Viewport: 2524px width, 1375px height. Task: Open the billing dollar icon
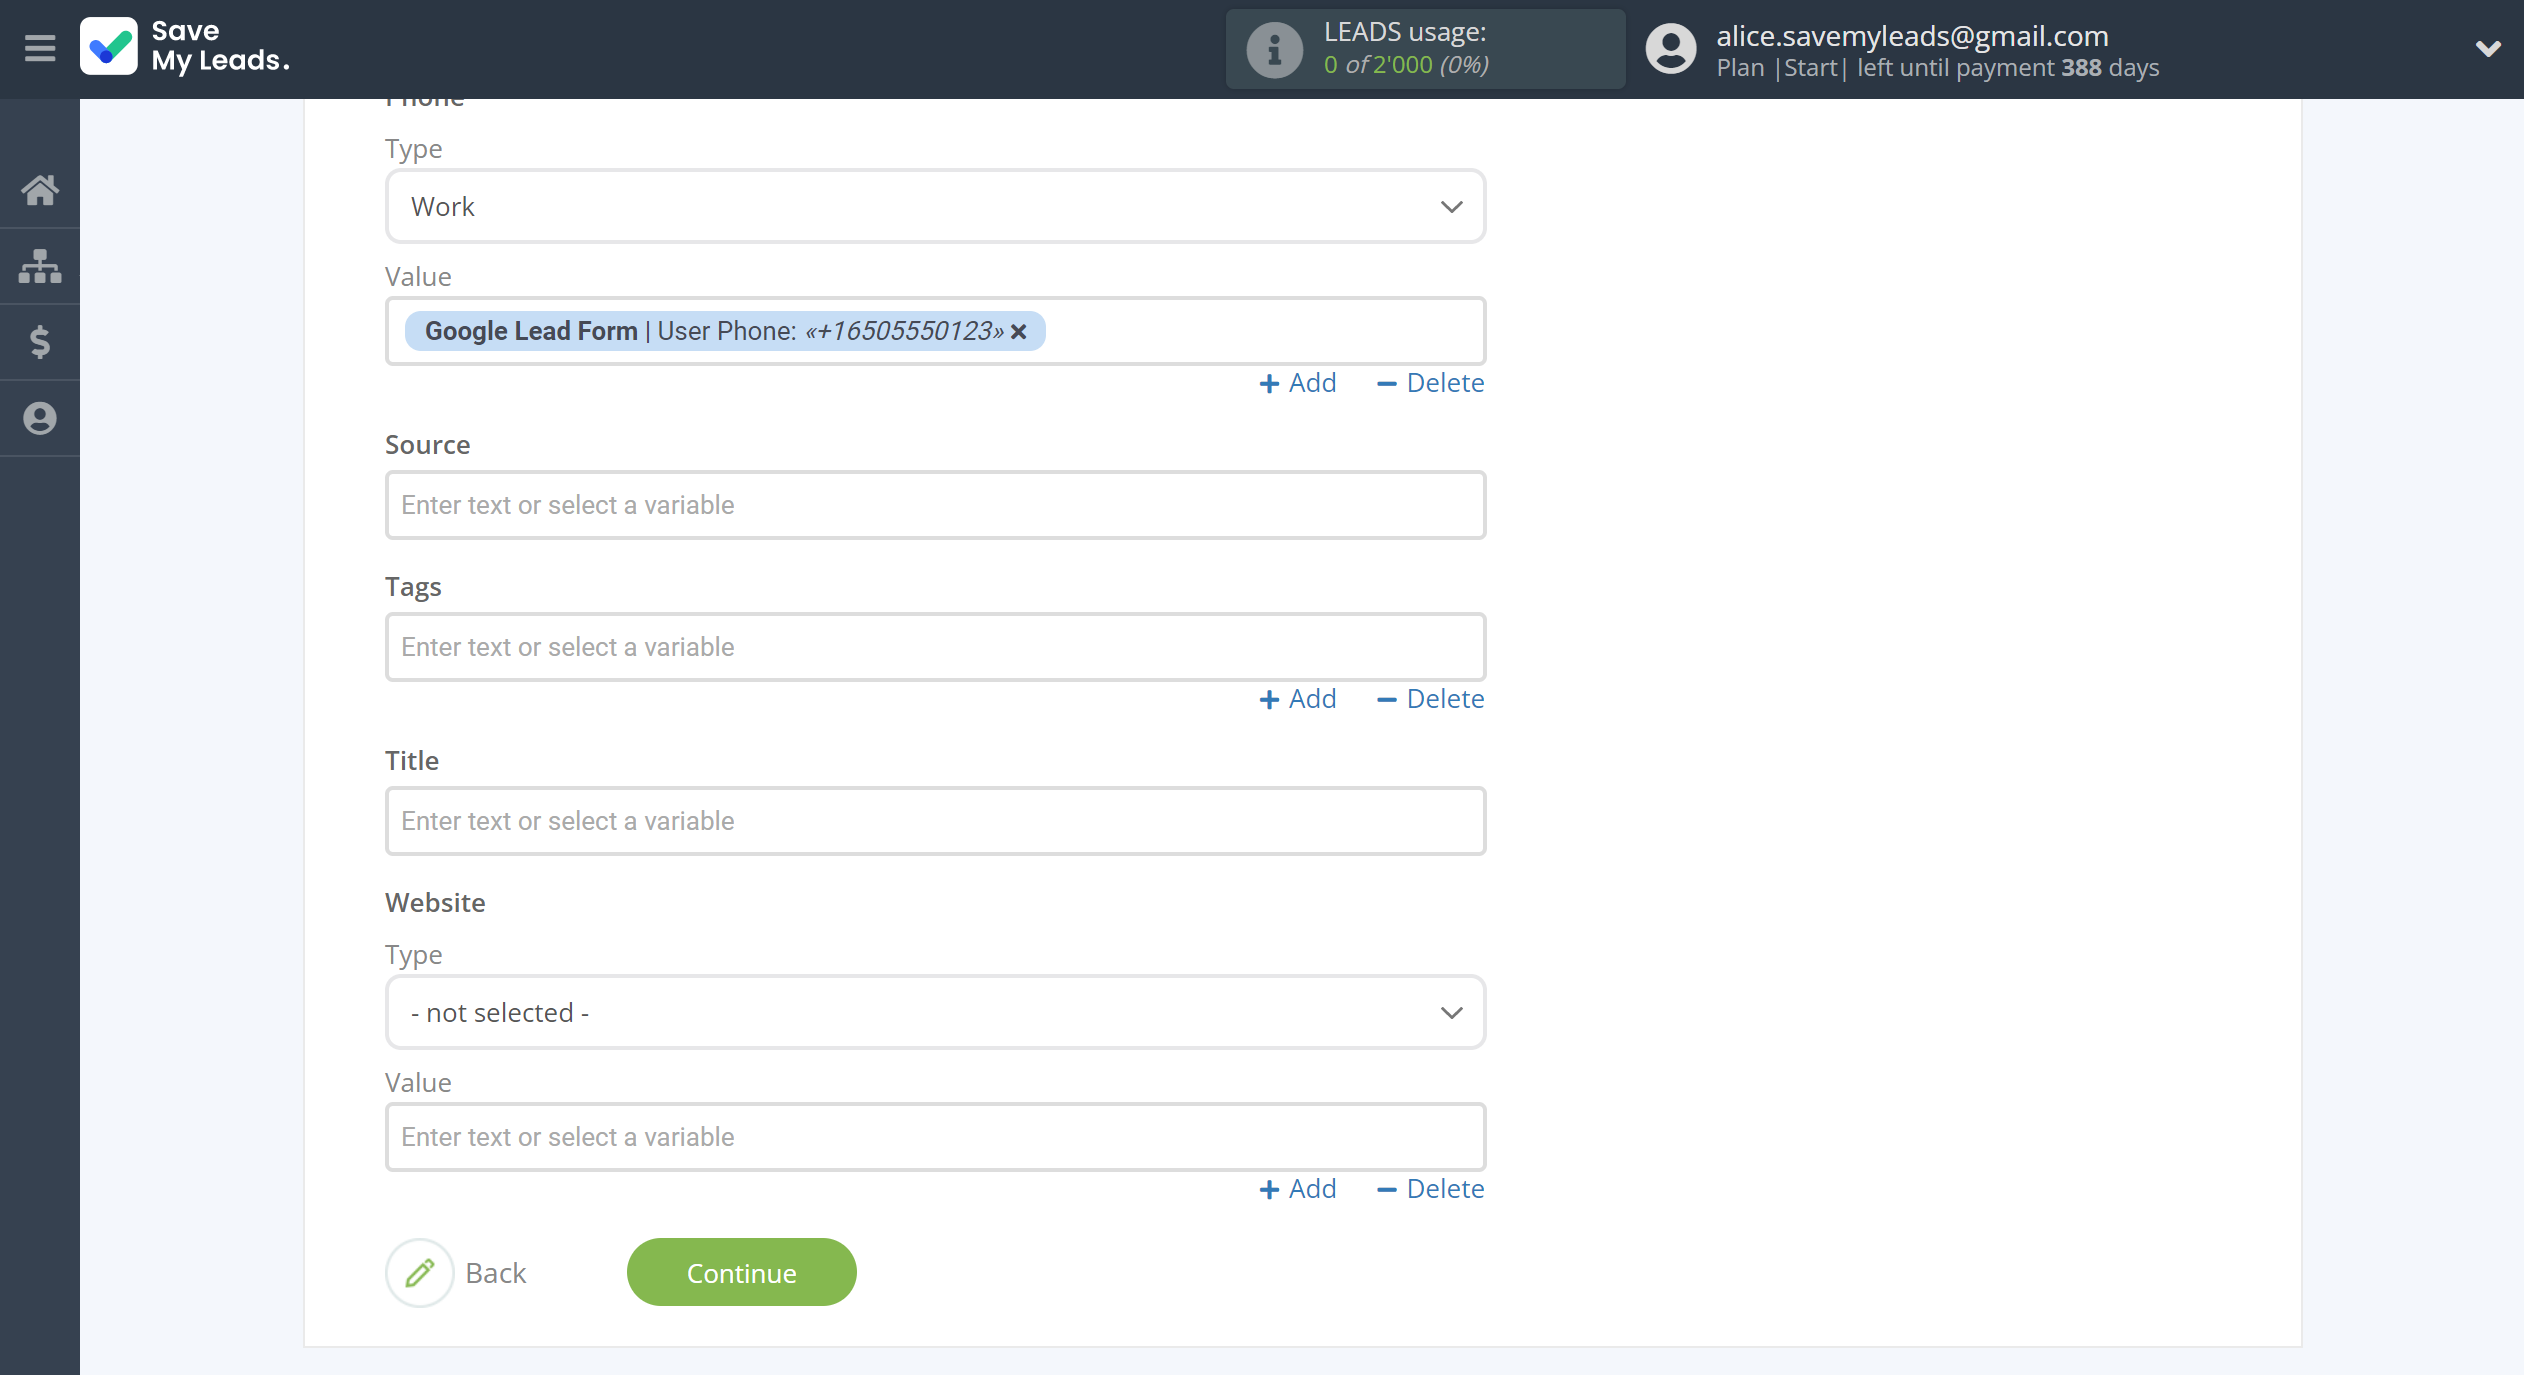coord(40,342)
